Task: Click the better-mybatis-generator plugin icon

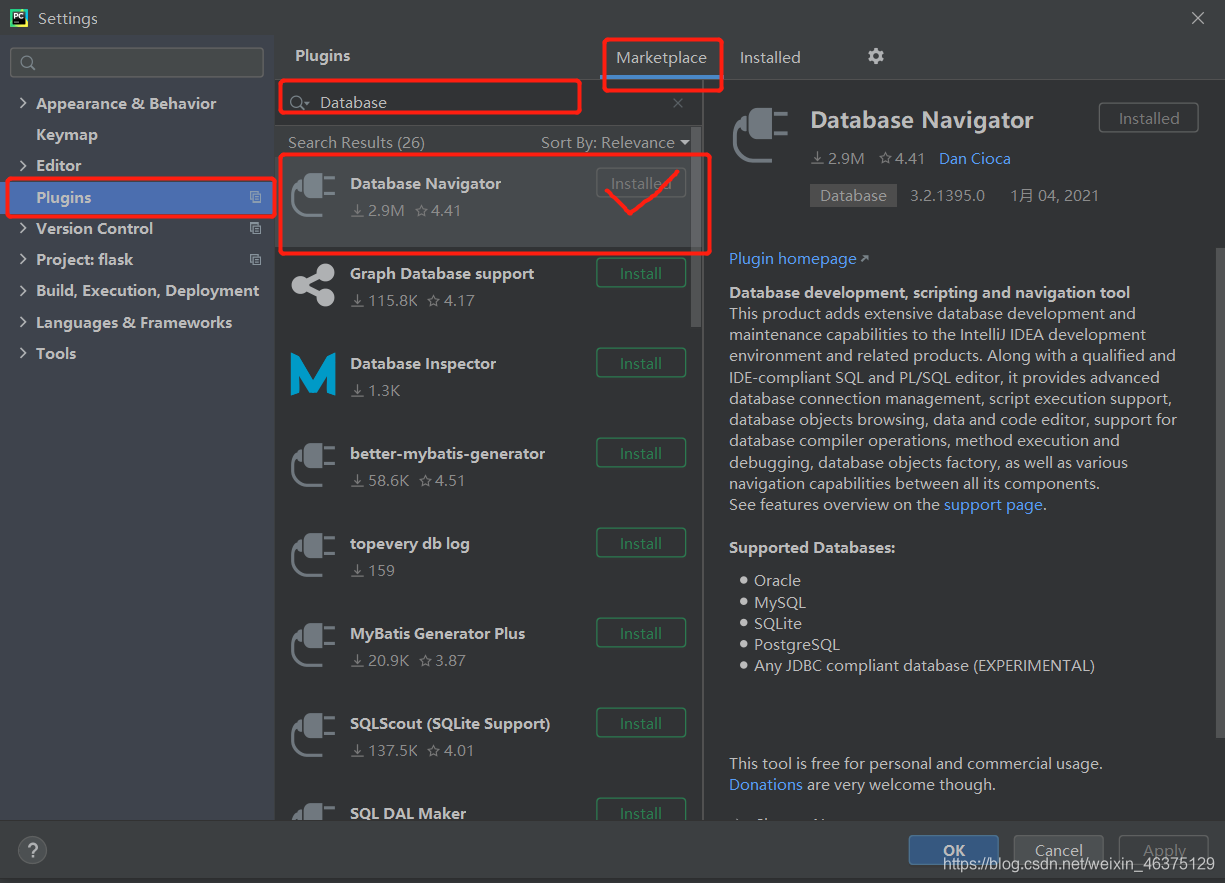Action: click(x=312, y=465)
